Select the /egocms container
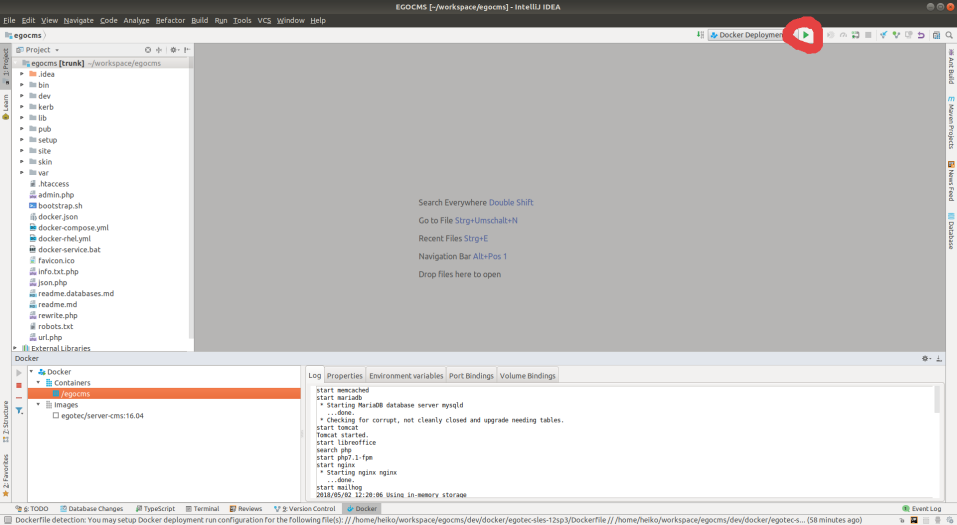The width and height of the screenshot is (957, 525). pos(164,394)
